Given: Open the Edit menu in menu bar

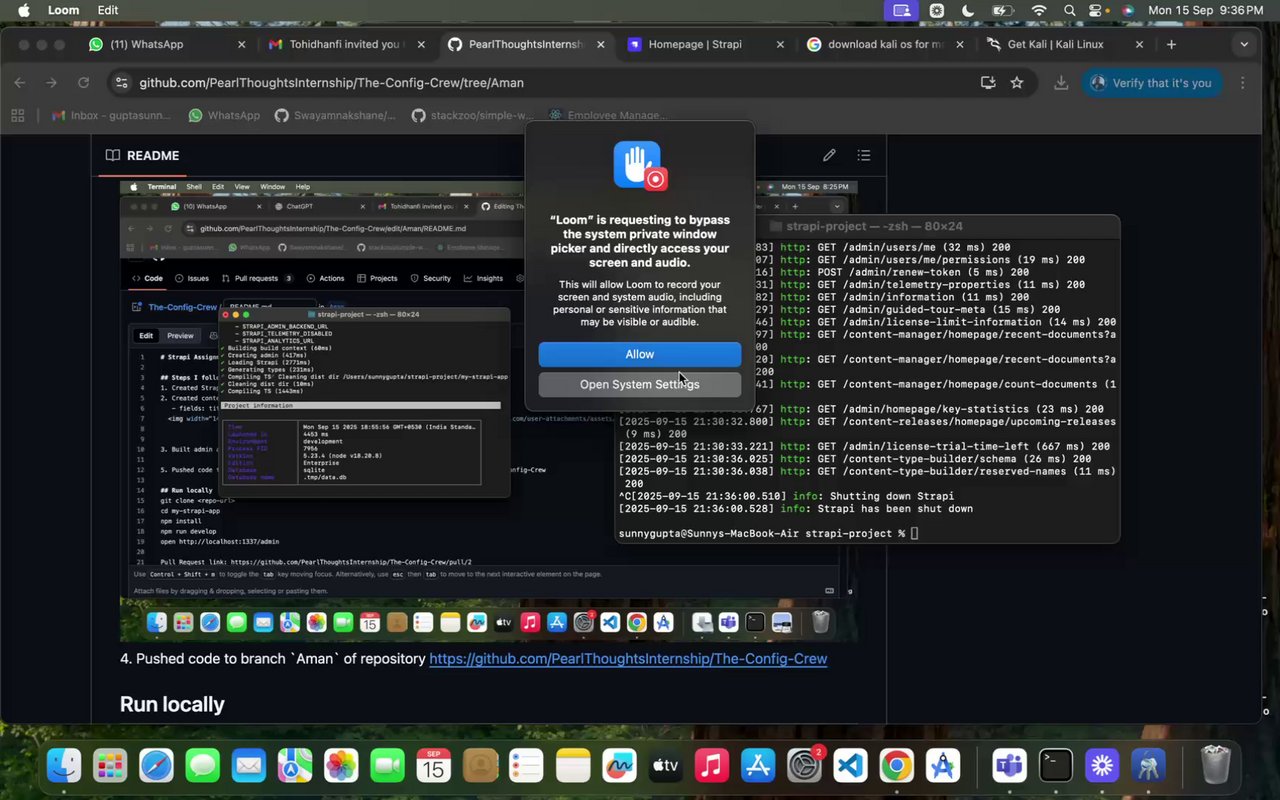Looking at the screenshot, I should tap(108, 10).
